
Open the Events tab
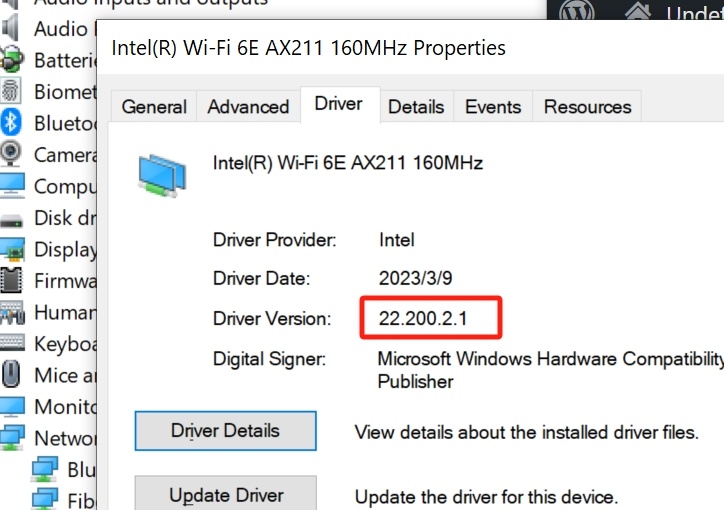(493, 107)
